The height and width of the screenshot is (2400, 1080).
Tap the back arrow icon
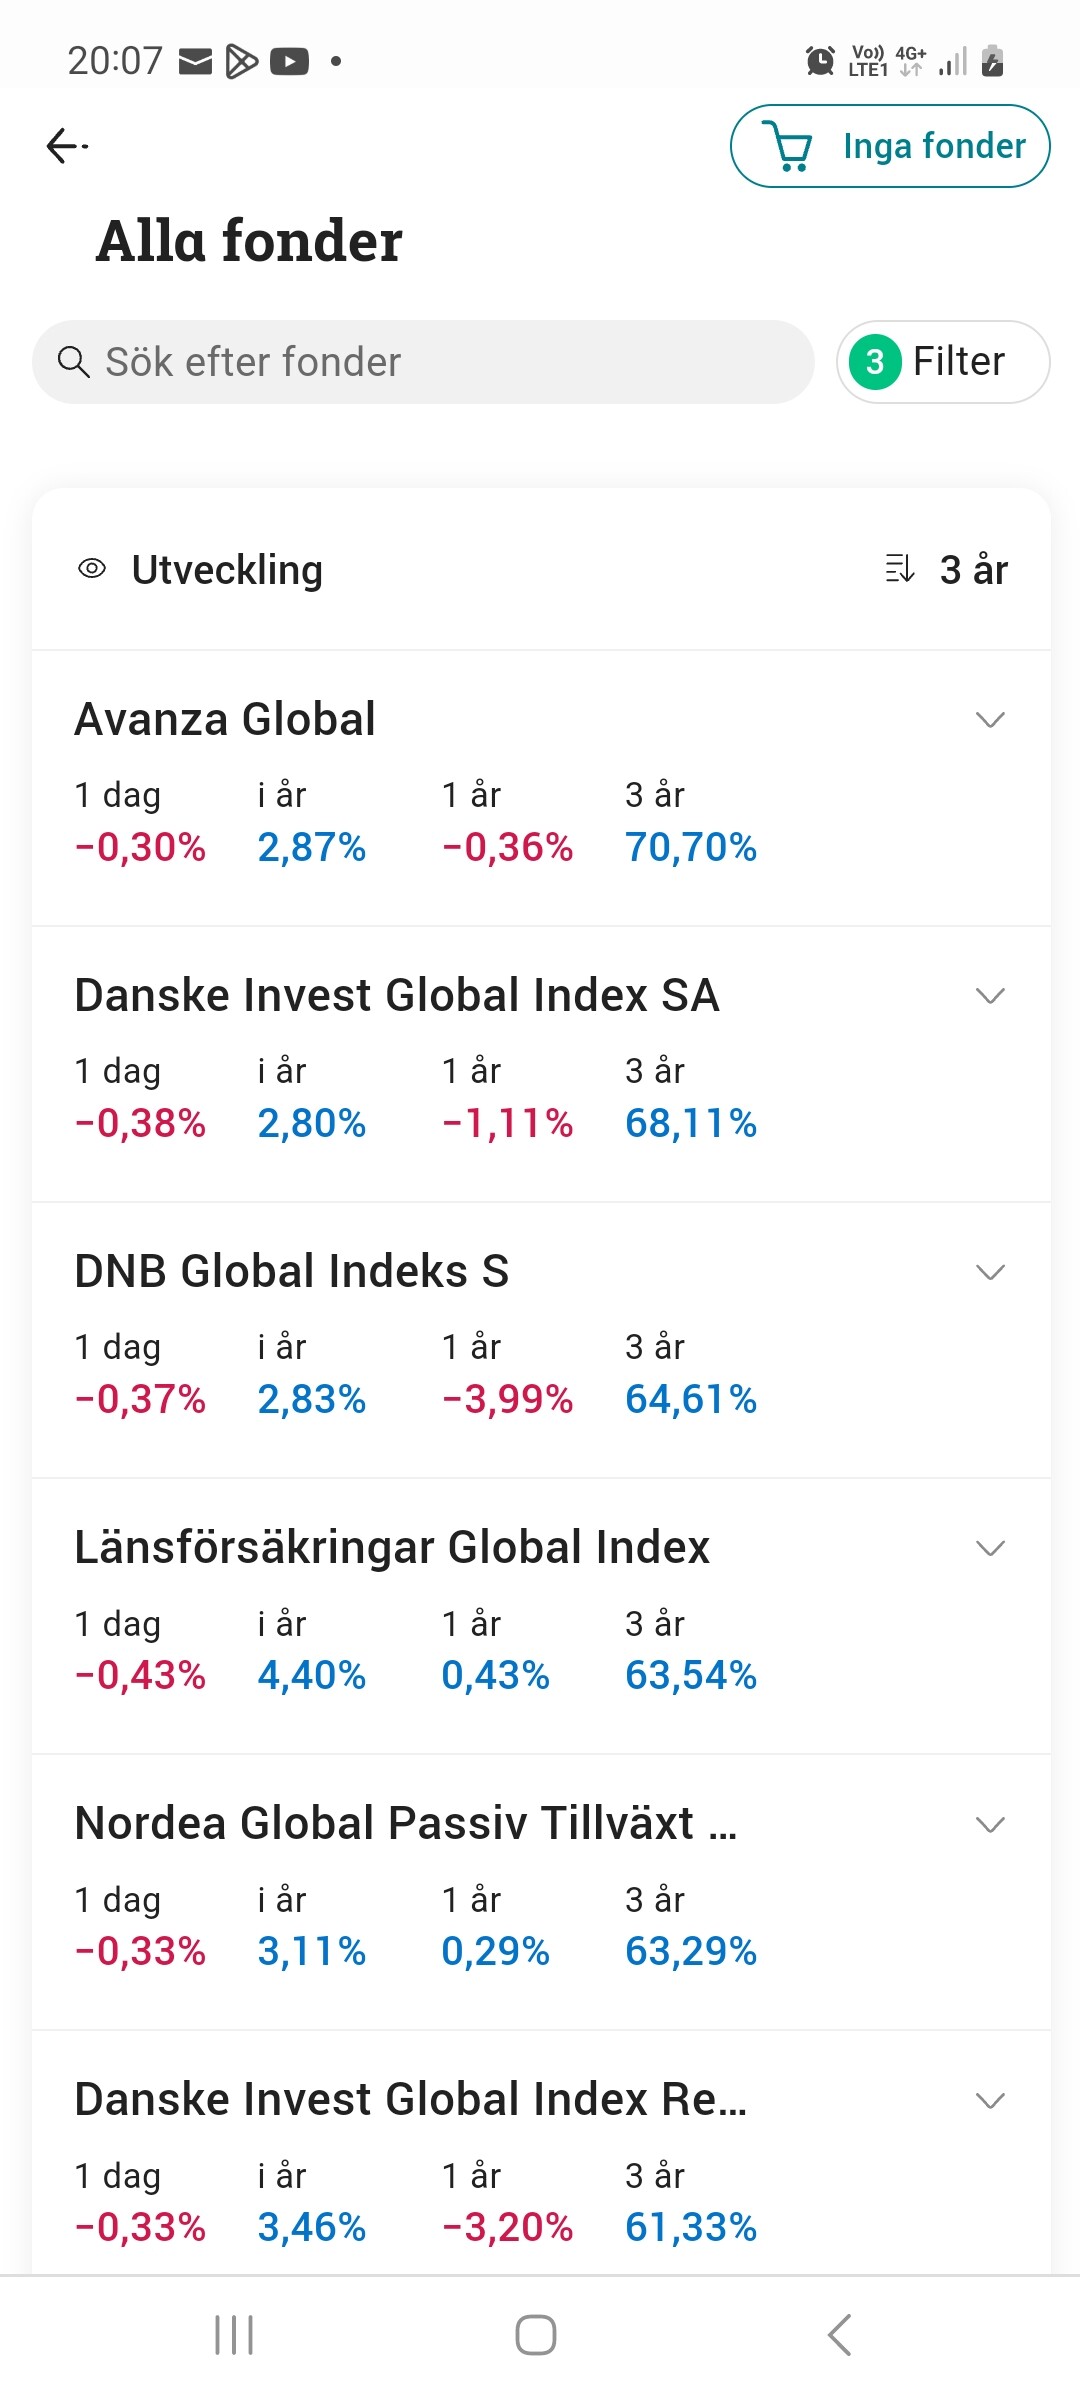pos(67,146)
